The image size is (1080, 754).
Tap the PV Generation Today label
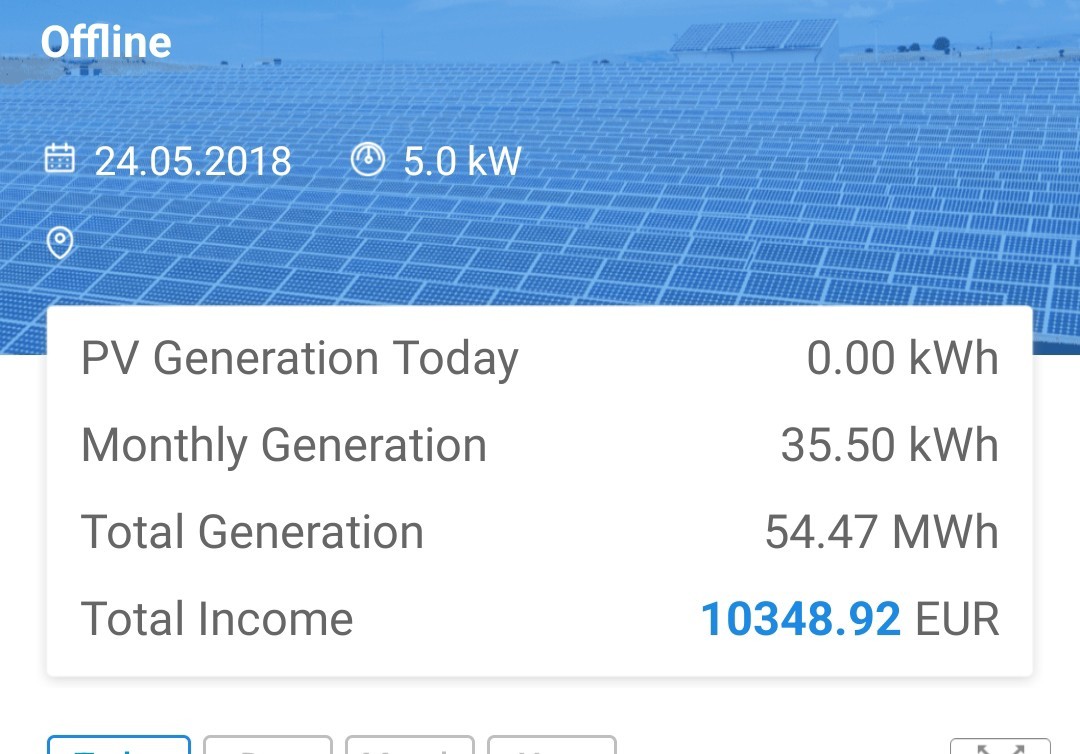pos(300,359)
